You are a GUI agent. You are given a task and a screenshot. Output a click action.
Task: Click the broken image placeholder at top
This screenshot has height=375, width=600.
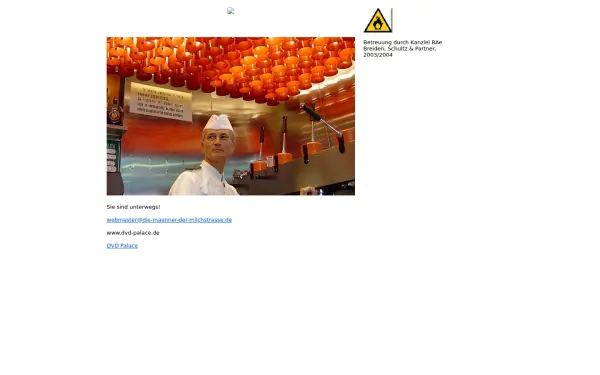tap(230, 11)
